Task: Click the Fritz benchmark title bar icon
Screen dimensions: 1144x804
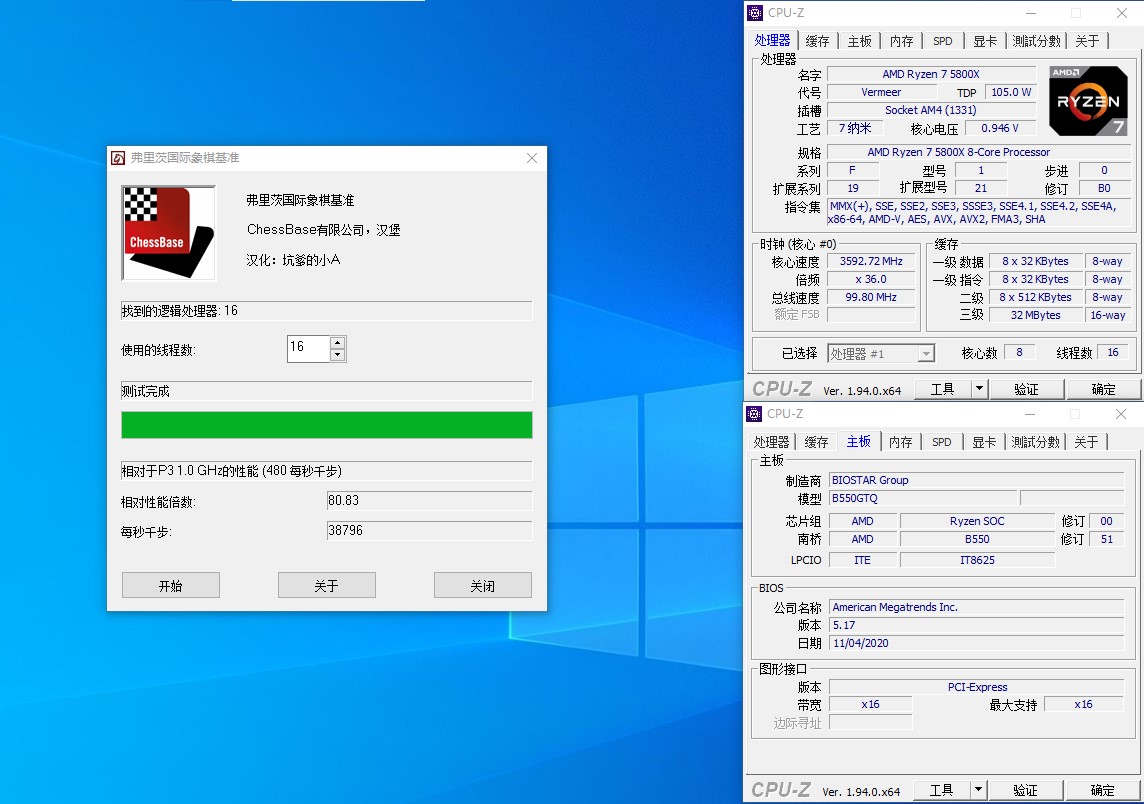Action: pos(118,158)
